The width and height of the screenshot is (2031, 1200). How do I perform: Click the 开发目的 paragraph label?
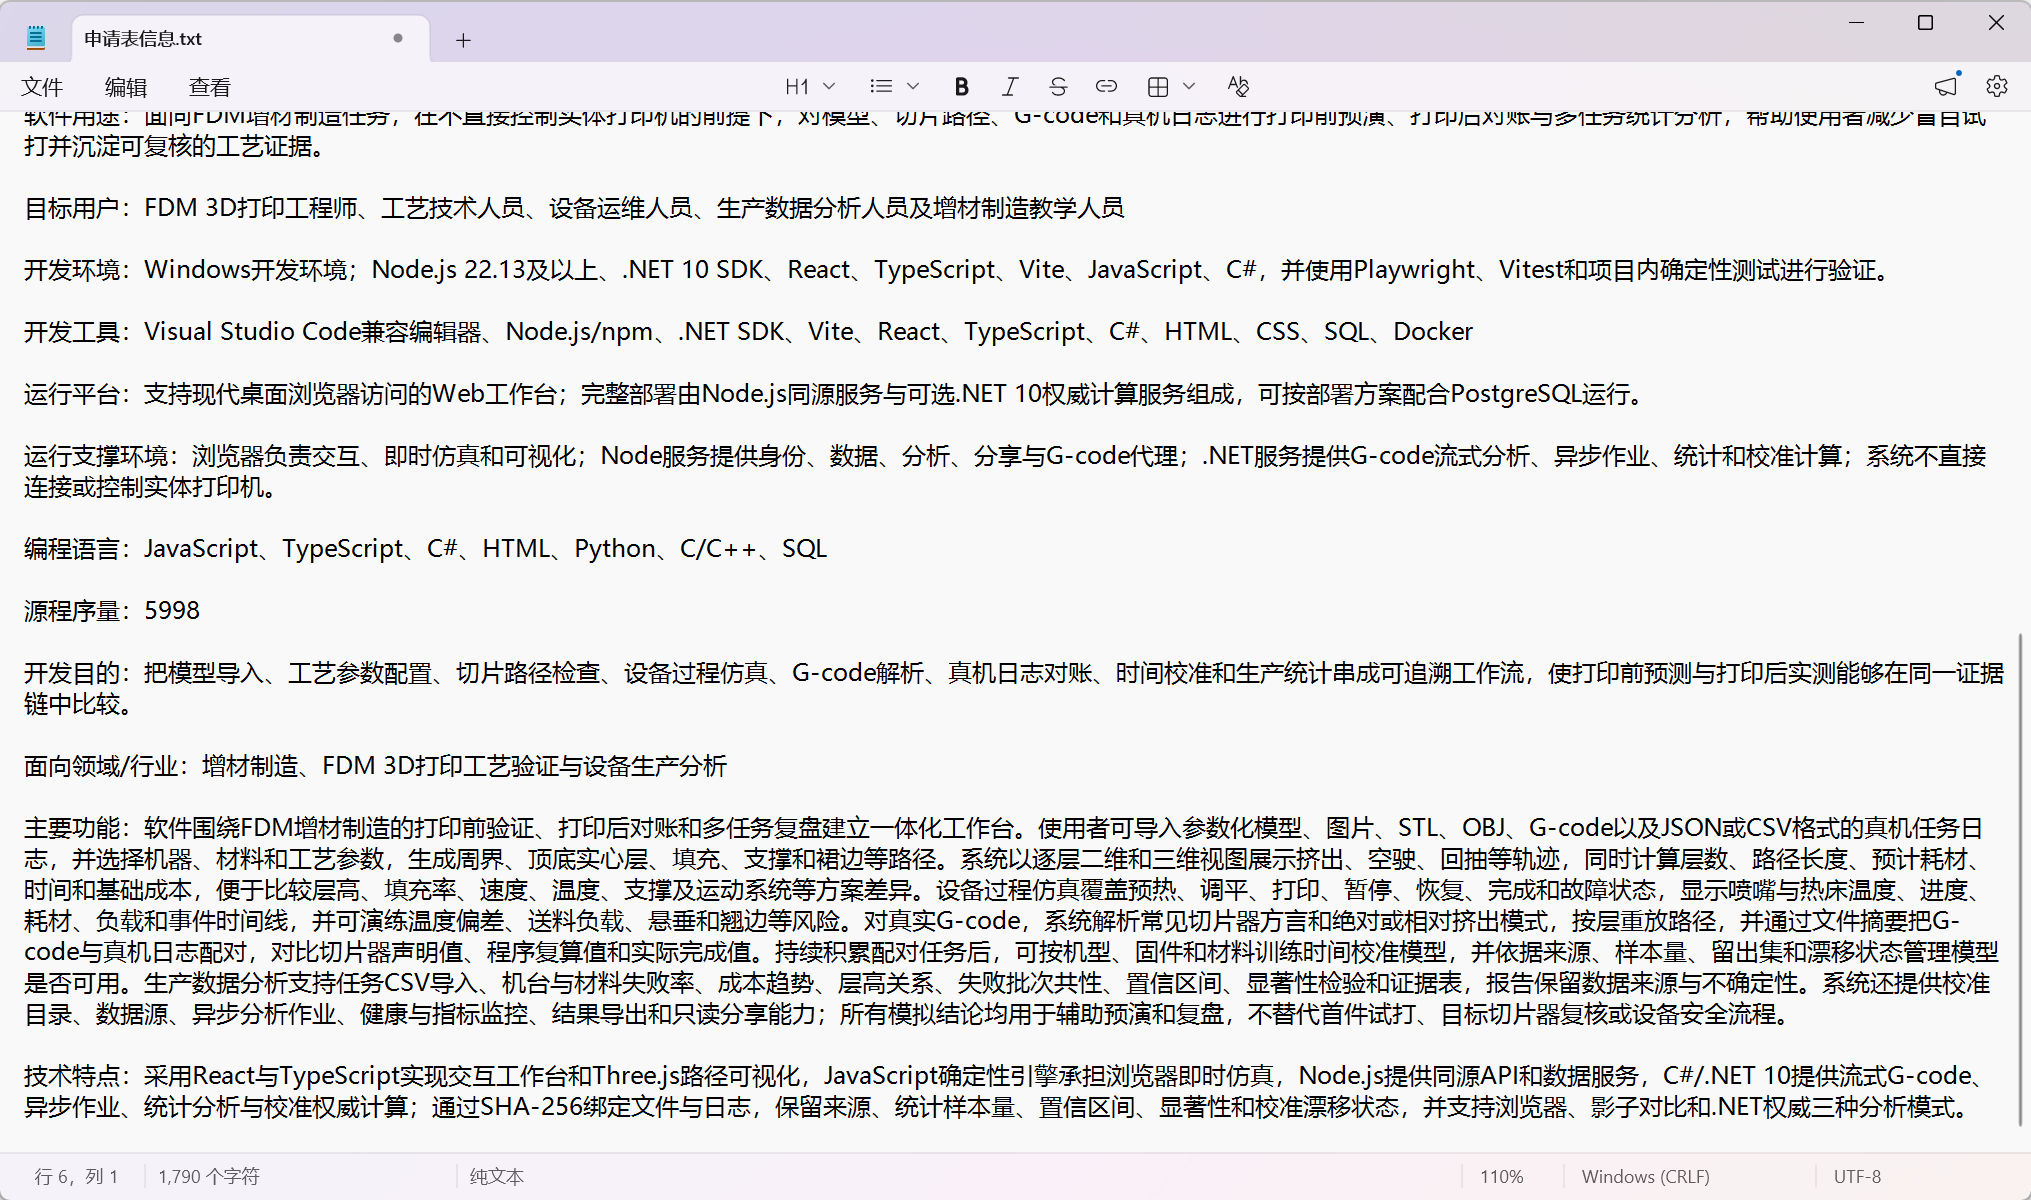click(x=72, y=673)
